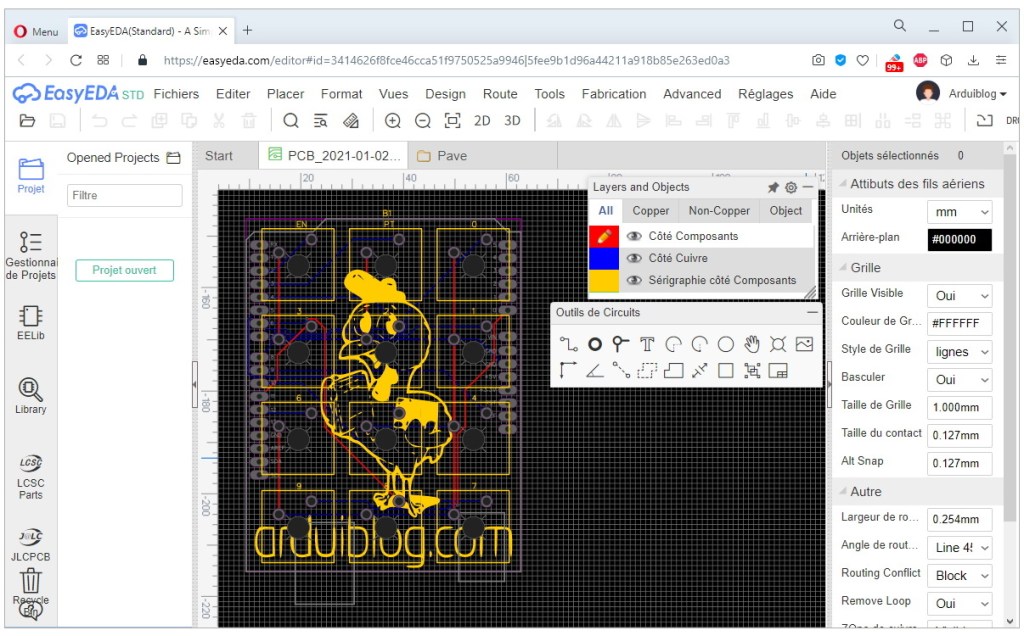The width and height of the screenshot is (1024, 636).
Task: Select the Pad tool in Outils de Circuits
Action: [595, 344]
